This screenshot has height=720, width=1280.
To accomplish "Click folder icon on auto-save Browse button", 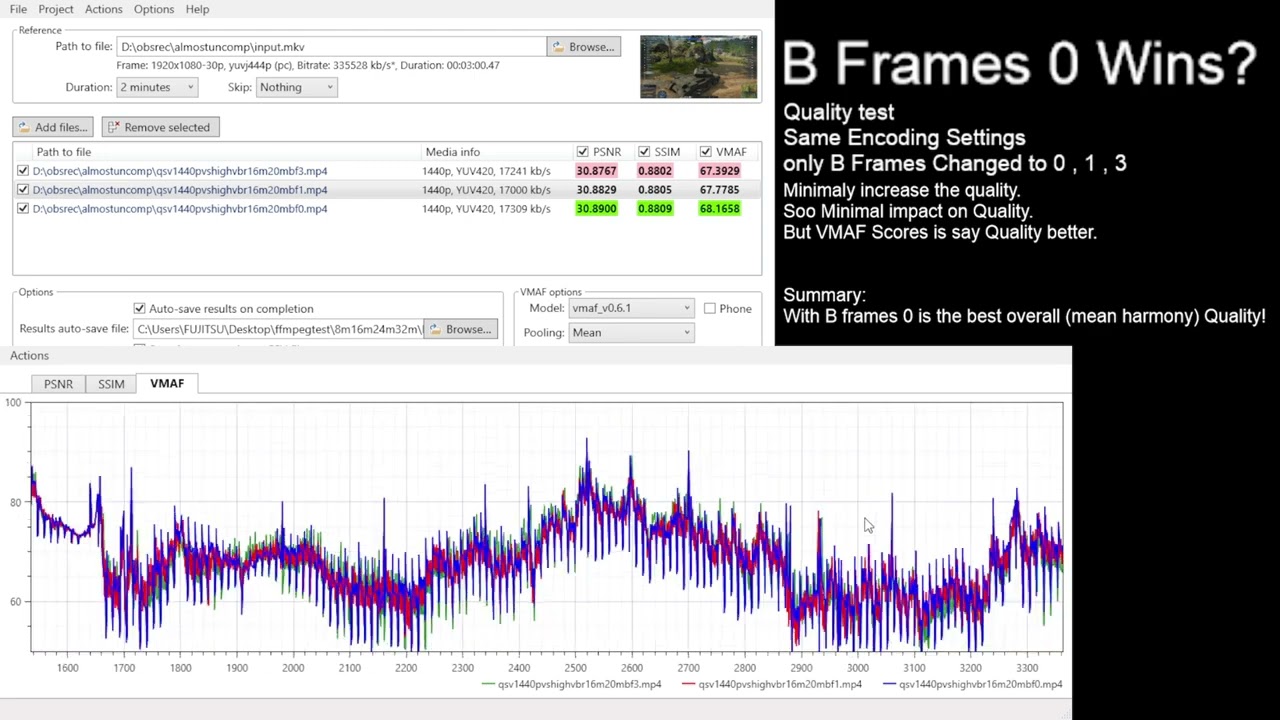I will 435,329.
